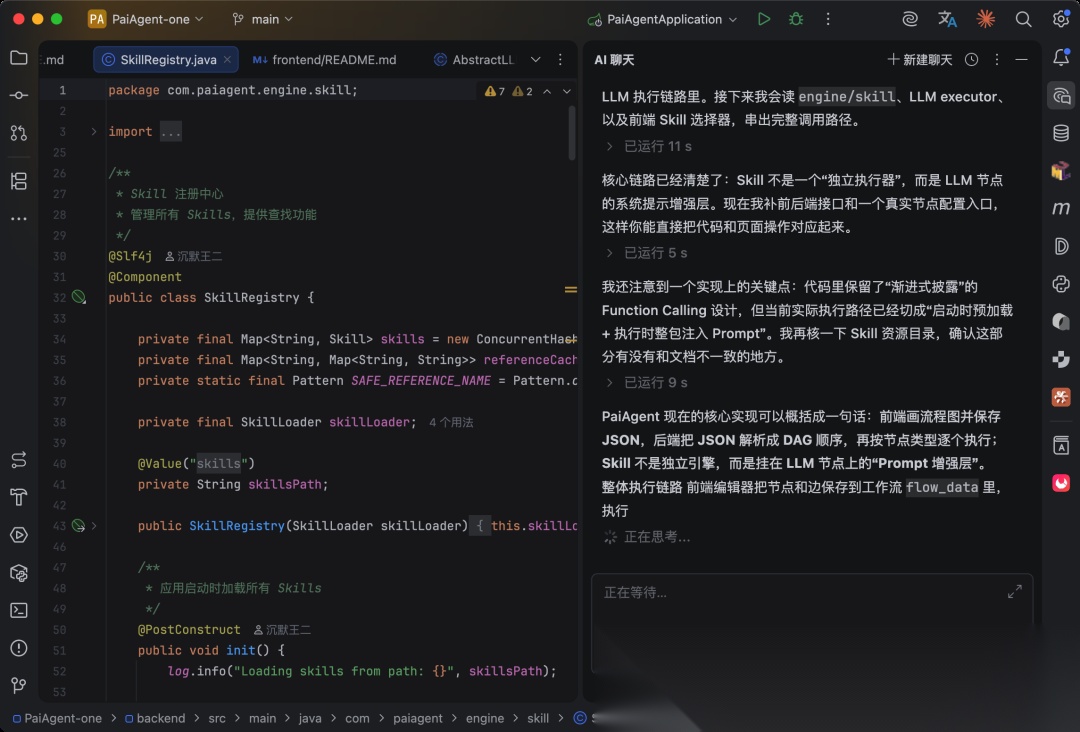Screen dimensions: 1080x732
Task: Open the Database tool window
Action: point(1061,133)
